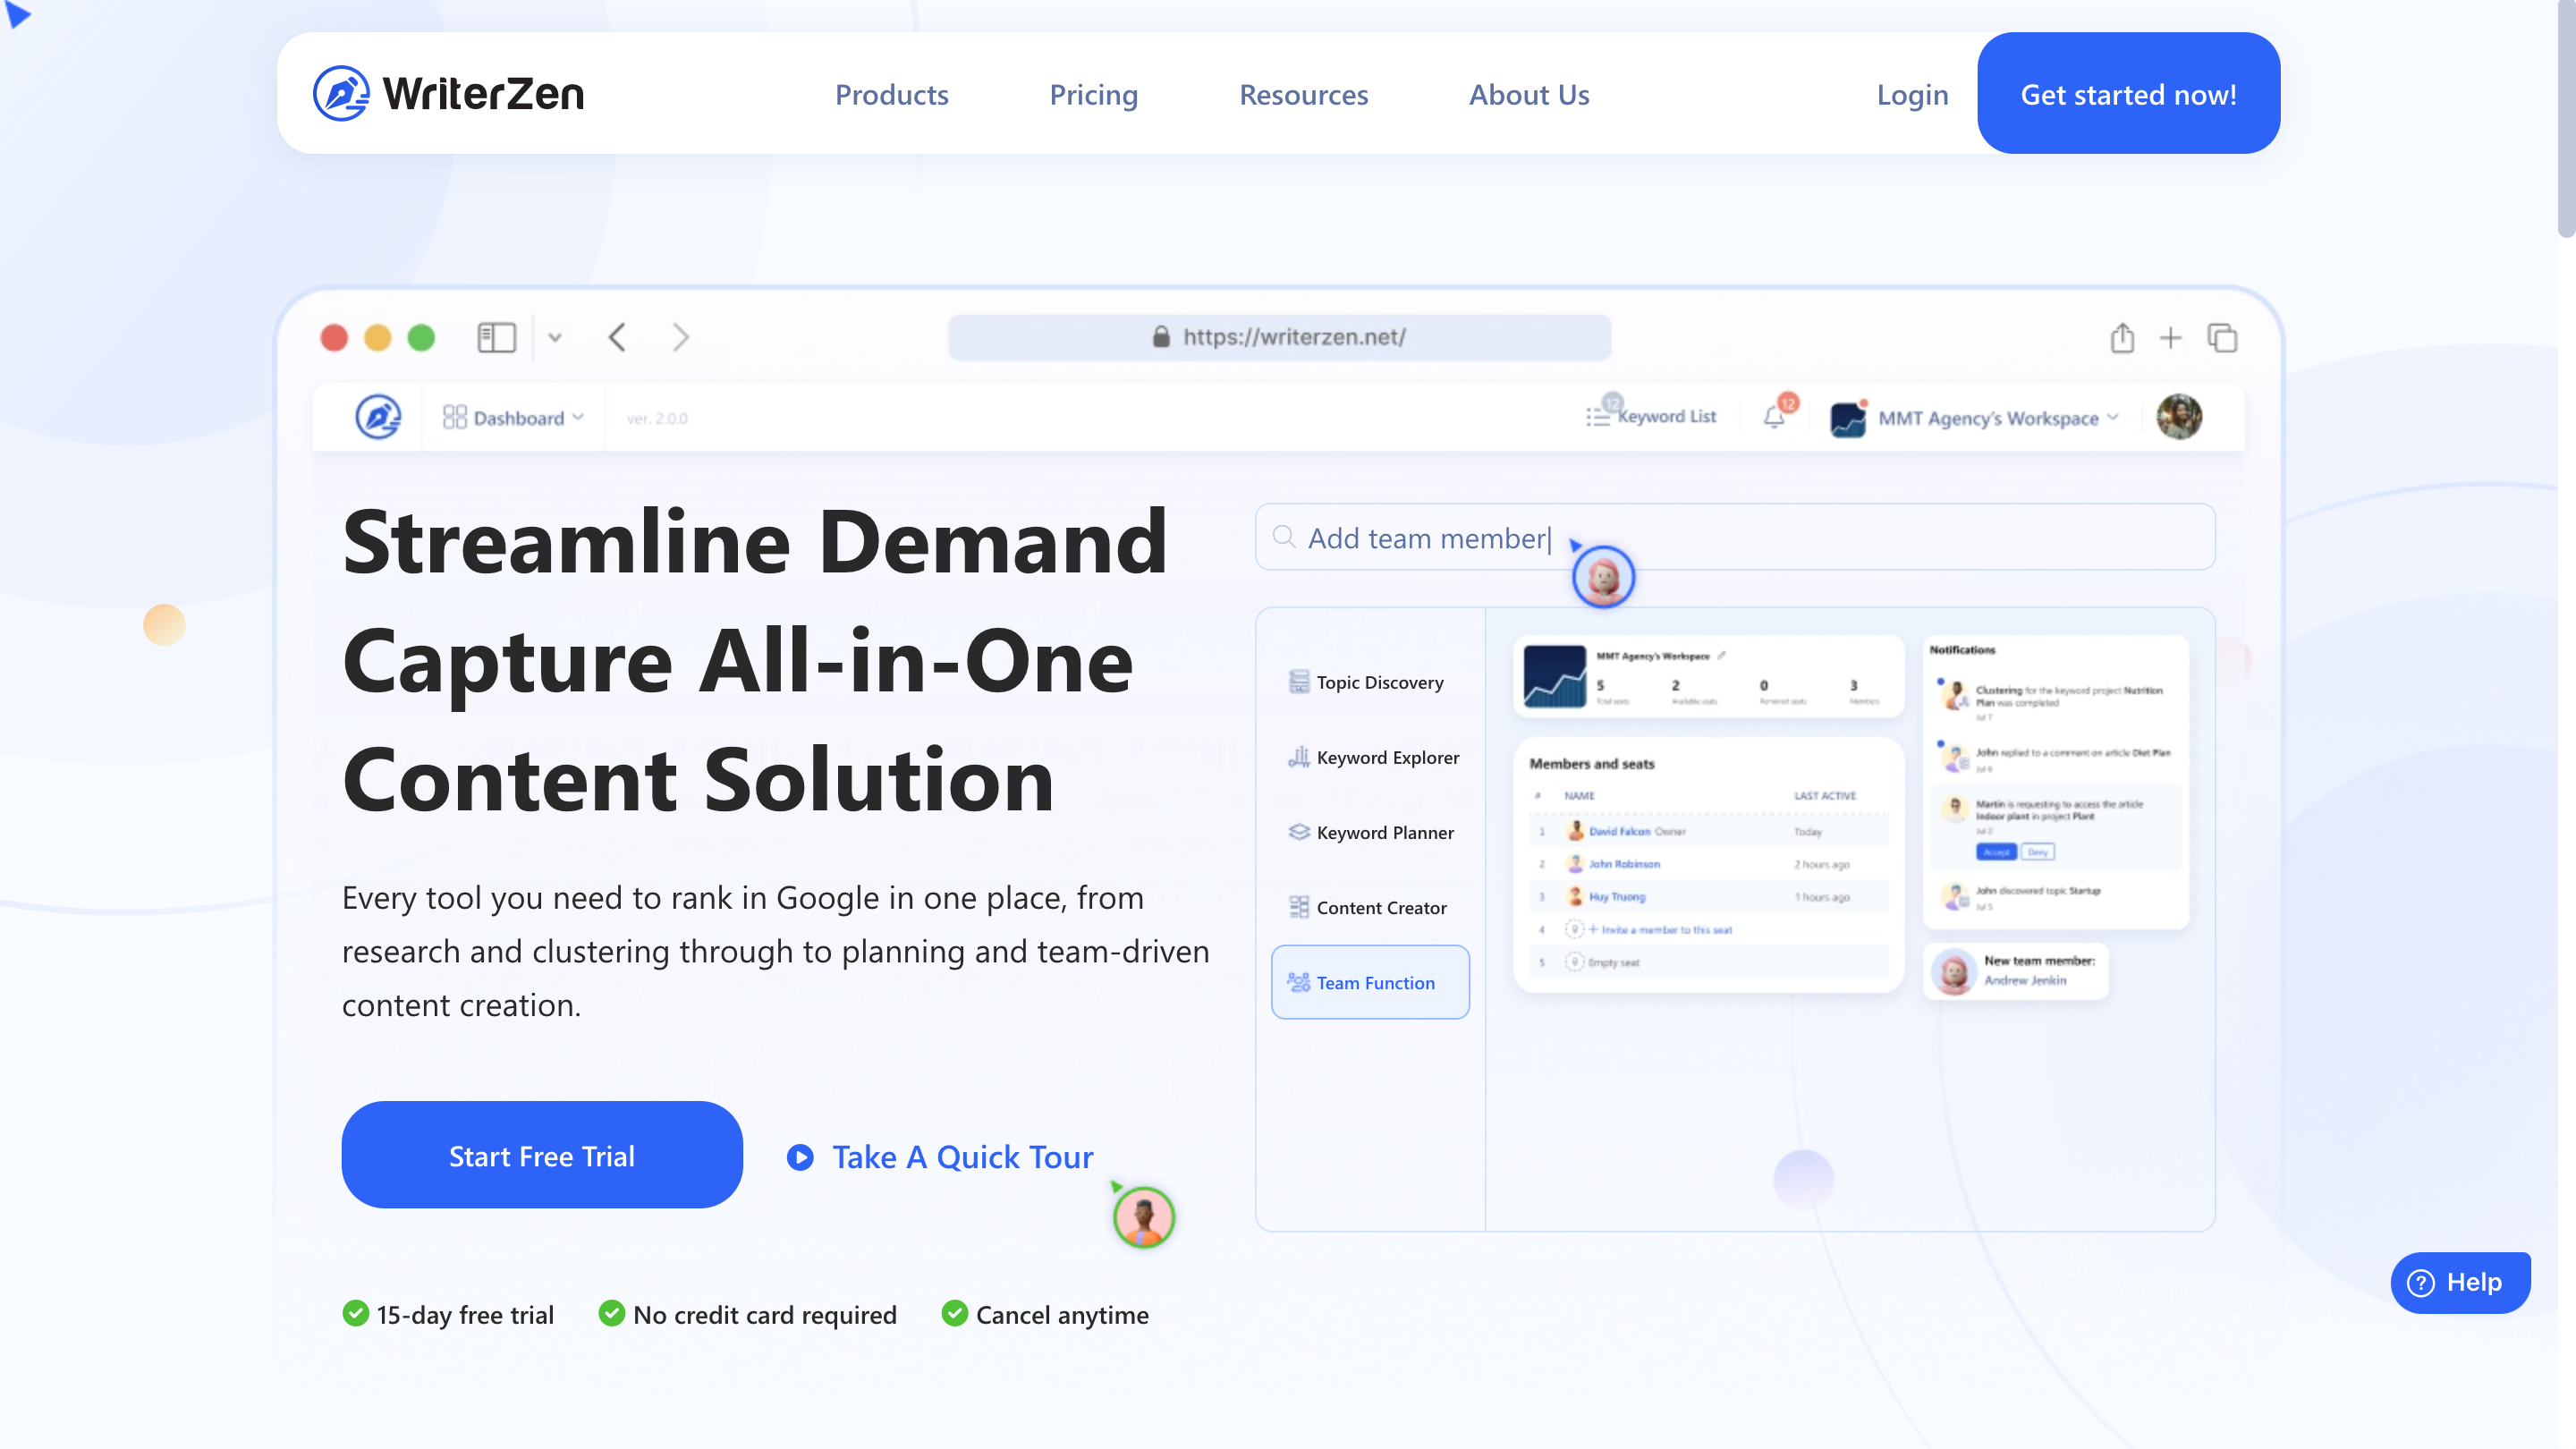Viewport: 2576px width, 1449px height.
Task: Click the ver. 2.0.0 label
Action: pyautogui.click(x=657, y=418)
